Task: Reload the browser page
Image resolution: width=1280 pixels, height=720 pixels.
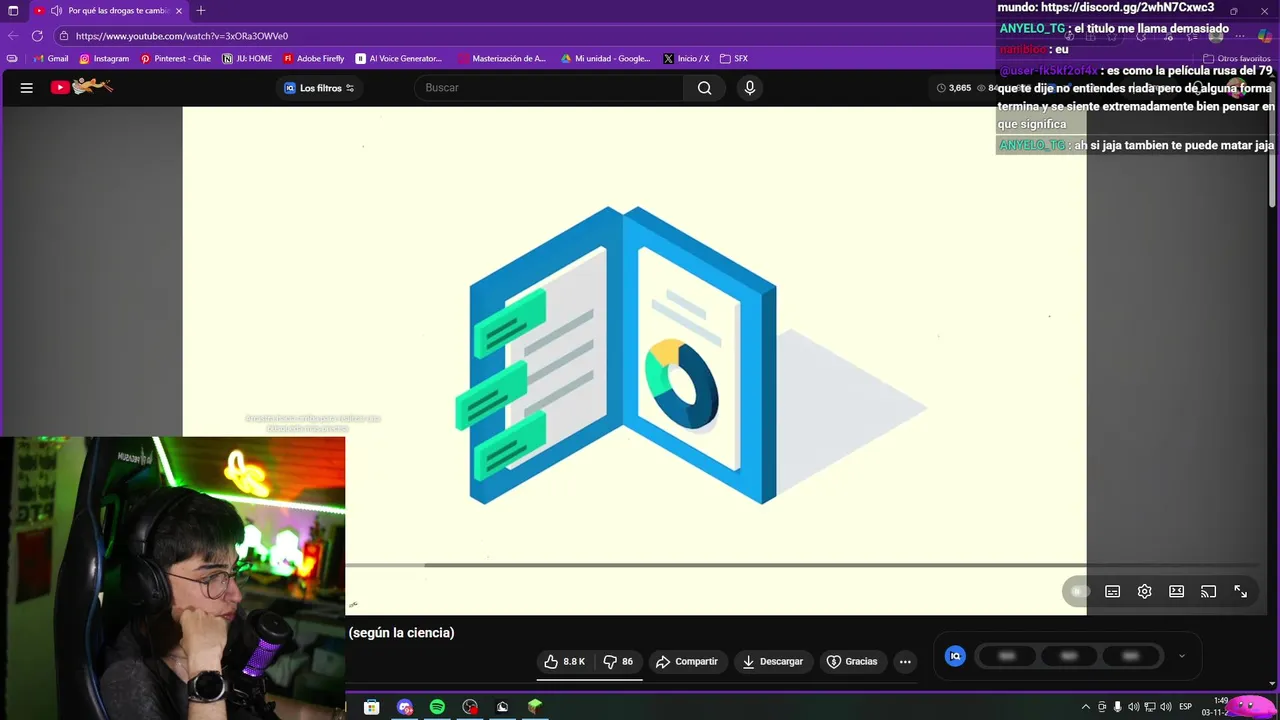Action: coord(37,36)
